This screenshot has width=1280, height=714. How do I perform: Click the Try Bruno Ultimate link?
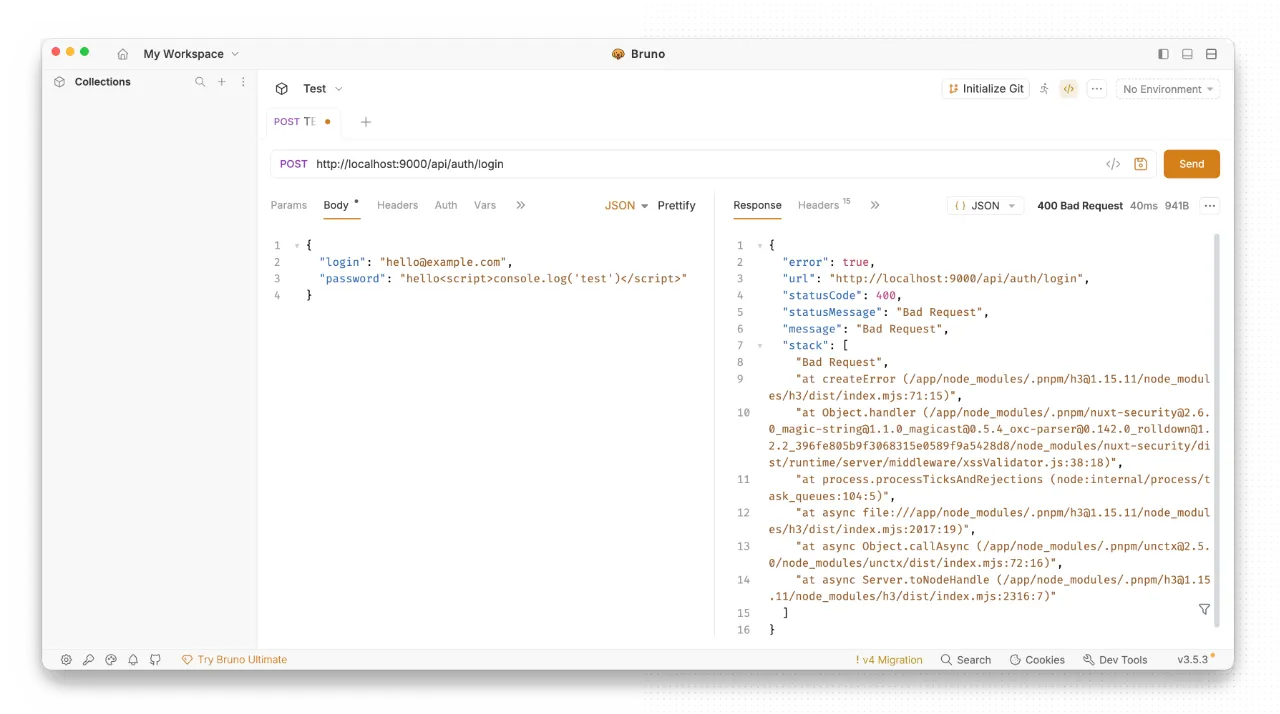[x=234, y=660]
